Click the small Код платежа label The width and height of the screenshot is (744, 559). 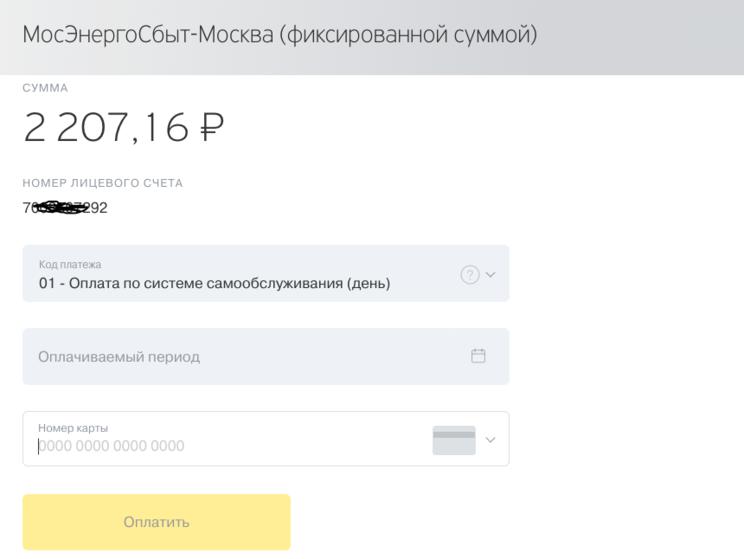[x=70, y=264]
